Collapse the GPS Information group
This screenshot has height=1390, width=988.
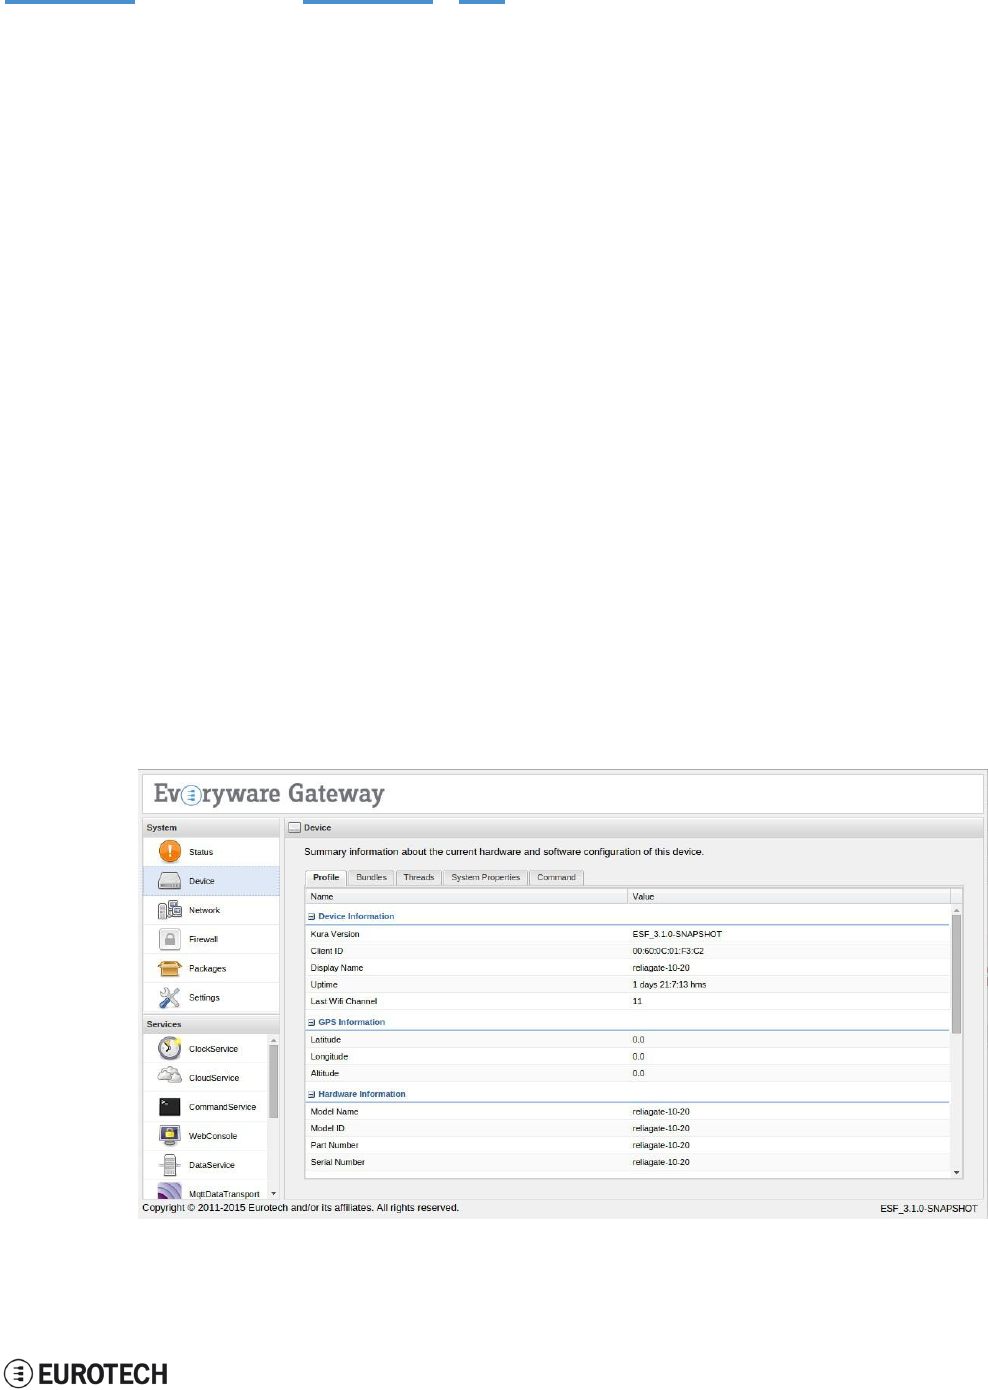point(312,1022)
